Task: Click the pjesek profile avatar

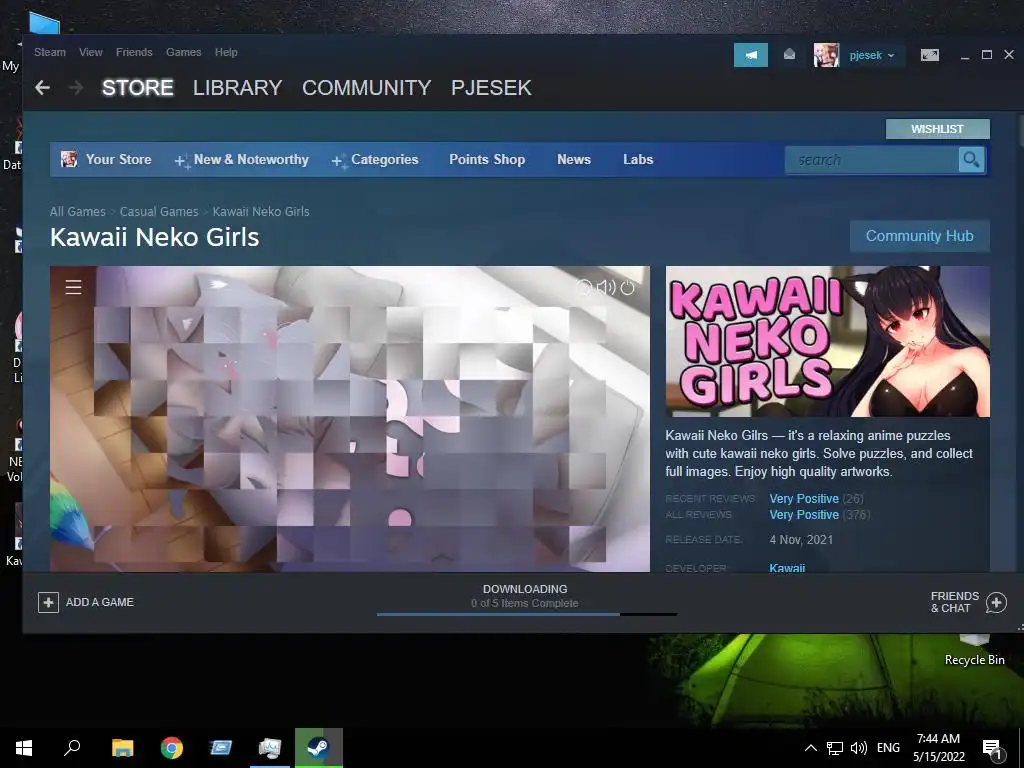Action: pyautogui.click(x=826, y=56)
